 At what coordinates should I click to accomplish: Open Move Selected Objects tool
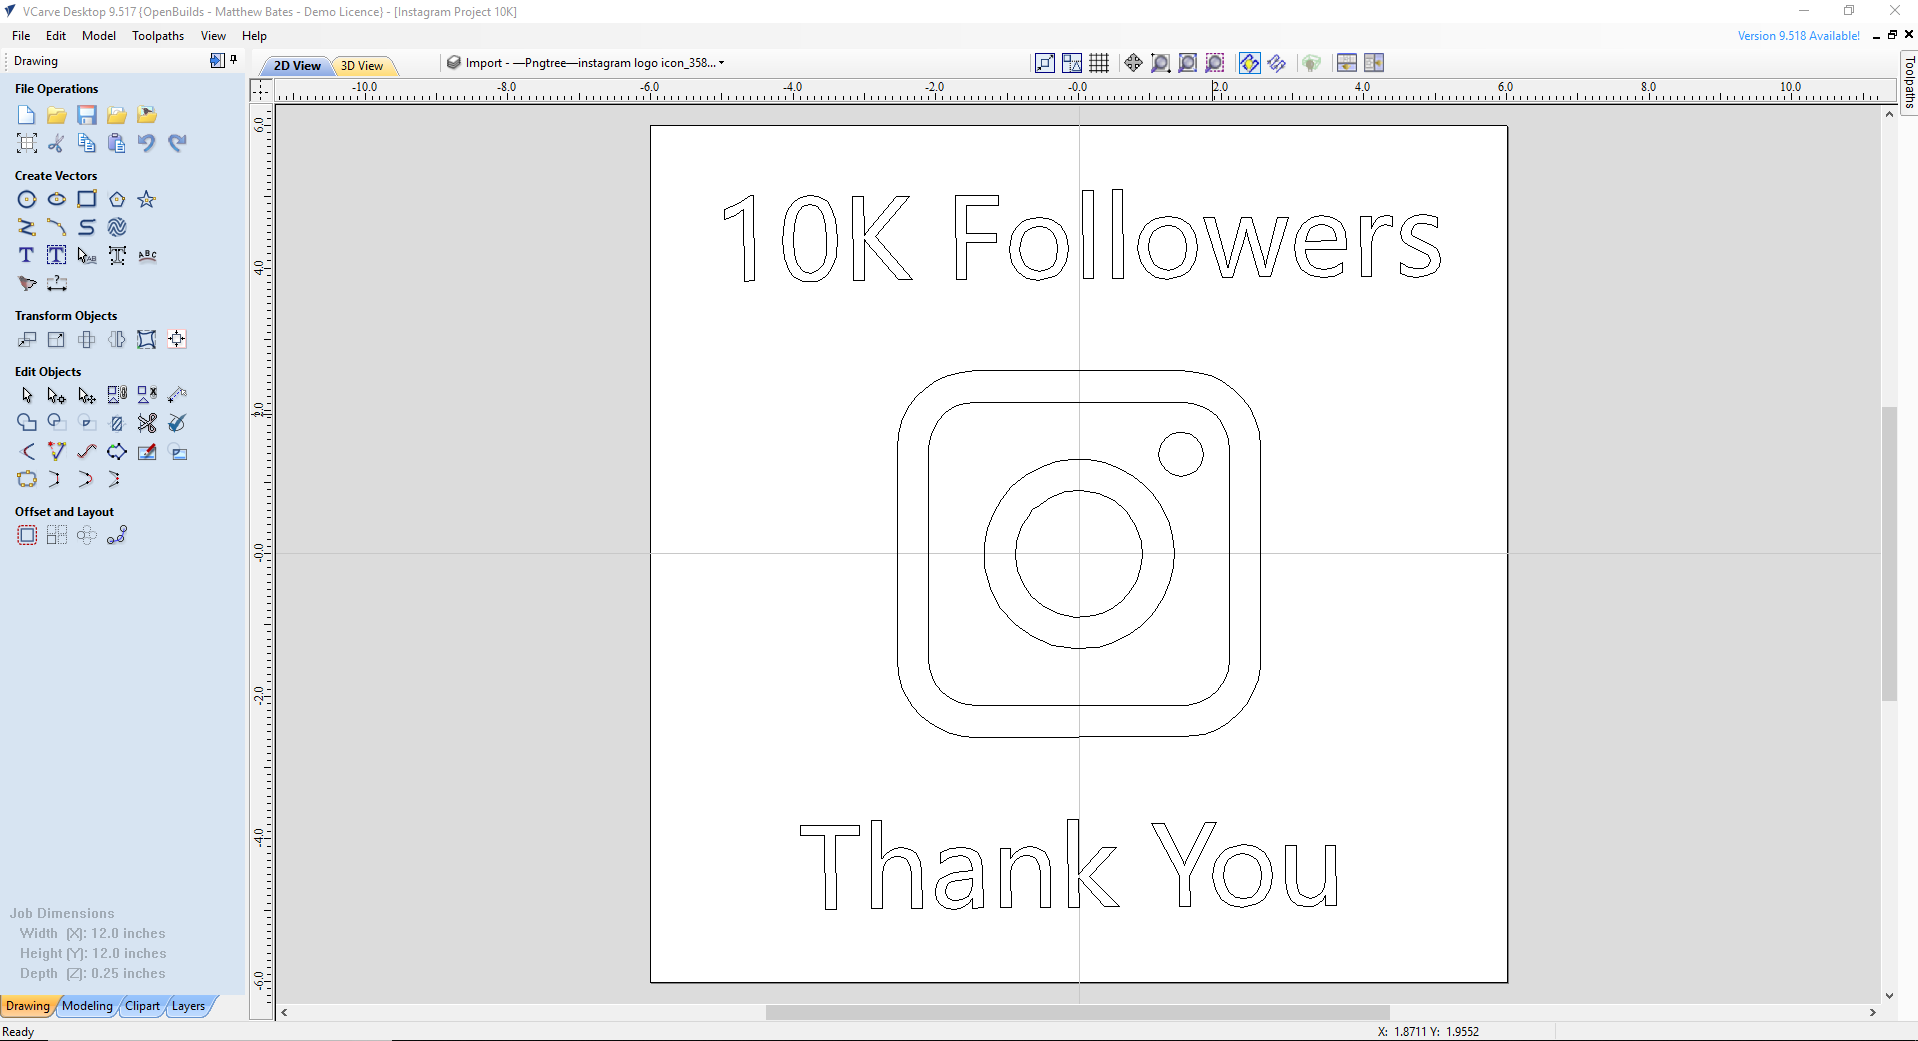[x=27, y=339]
